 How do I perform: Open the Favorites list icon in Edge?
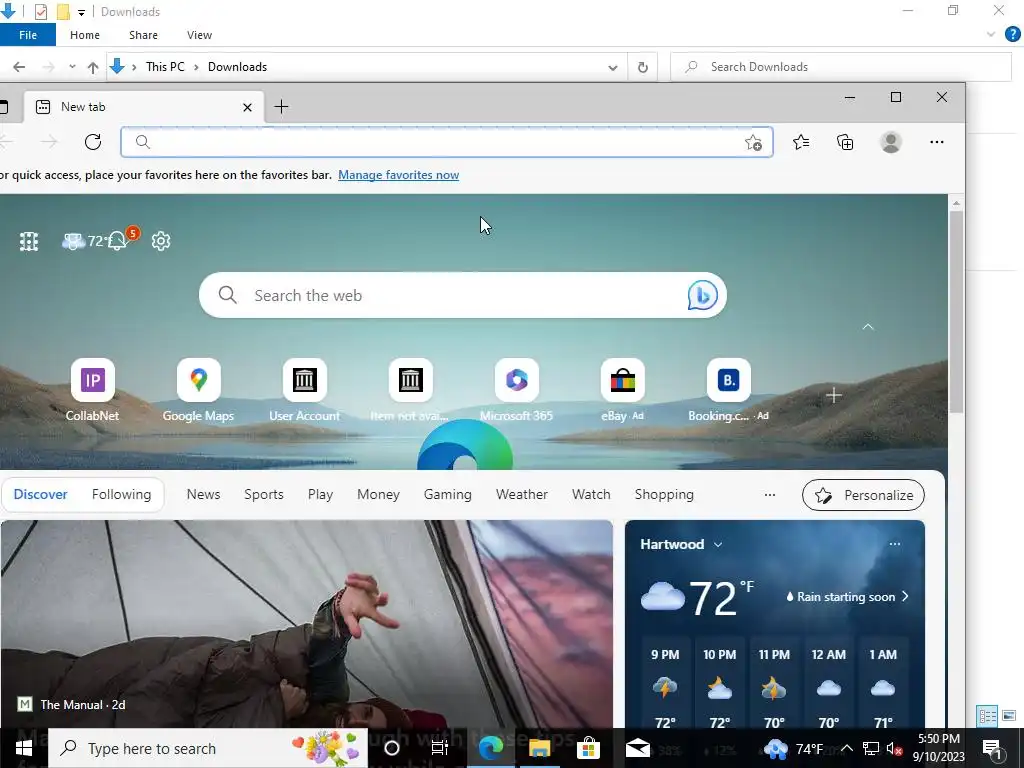point(801,142)
